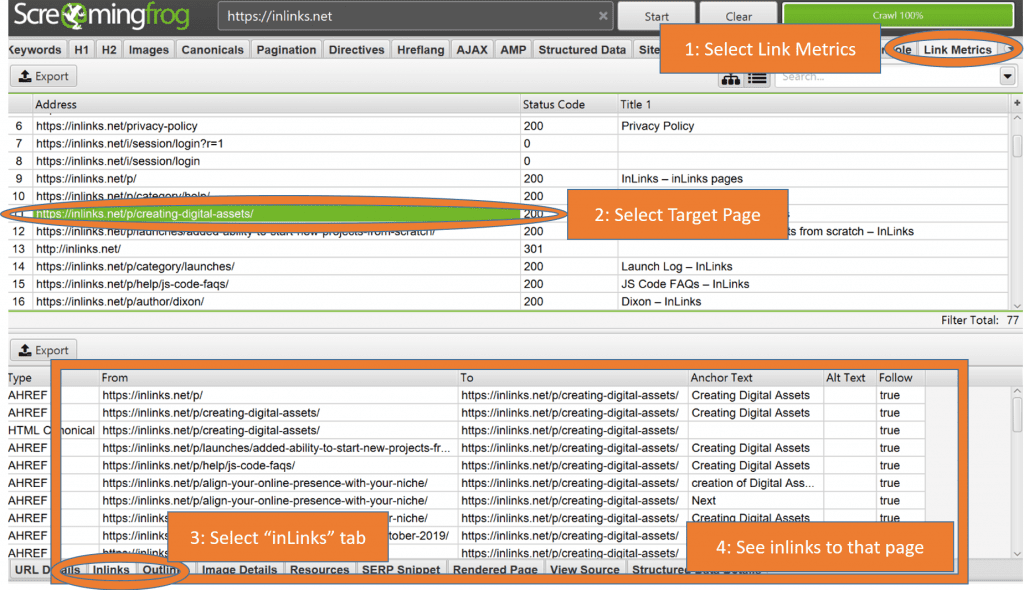Click the Start crawl button

[x=656, y=16]
